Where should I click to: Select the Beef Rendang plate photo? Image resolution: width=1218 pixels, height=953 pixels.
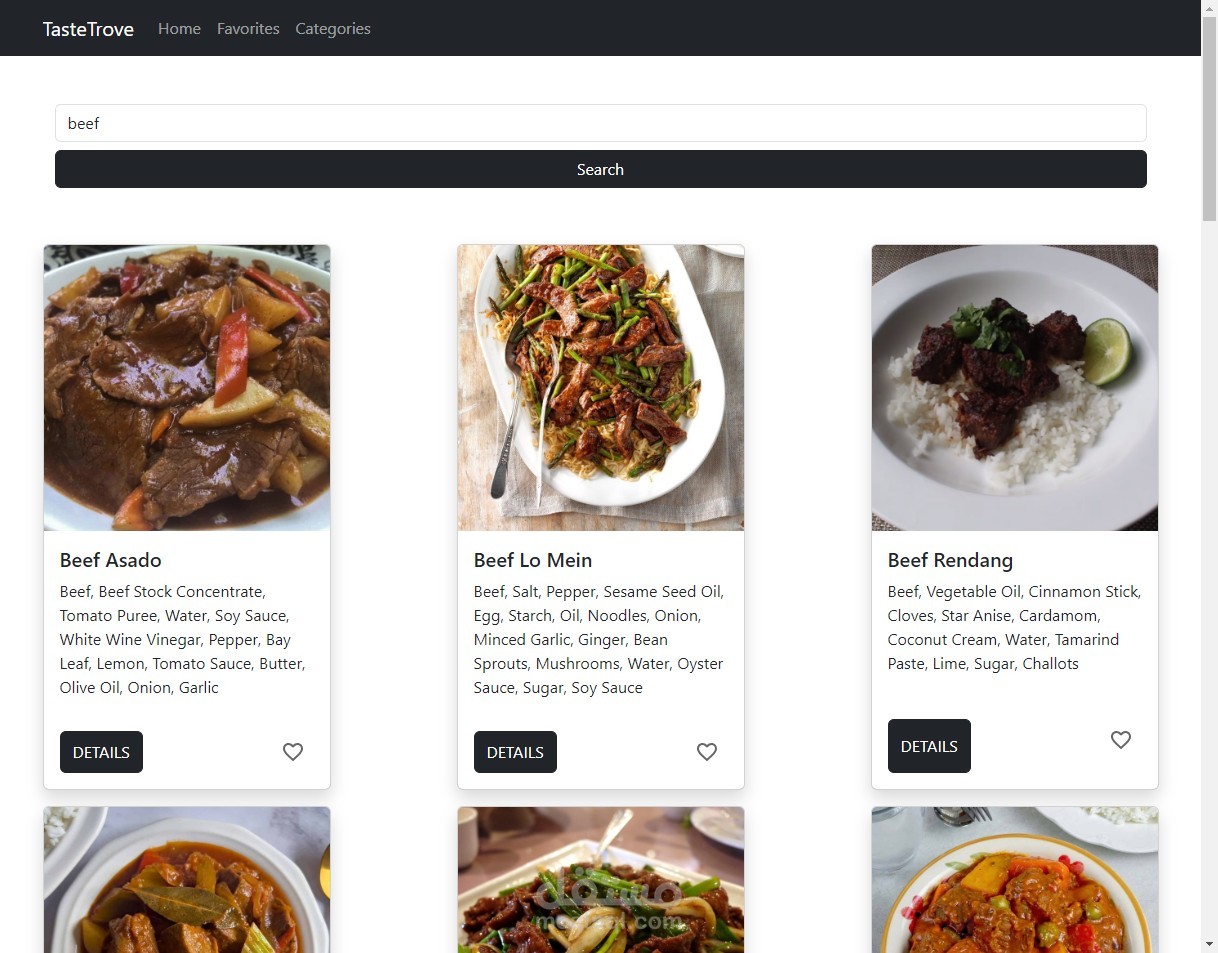[1015, 388]
